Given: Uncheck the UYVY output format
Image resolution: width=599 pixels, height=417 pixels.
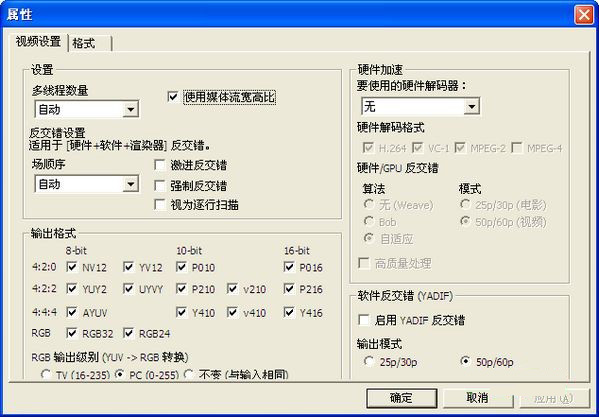Looking at the screenshot, I should click(x=128, y=289).
